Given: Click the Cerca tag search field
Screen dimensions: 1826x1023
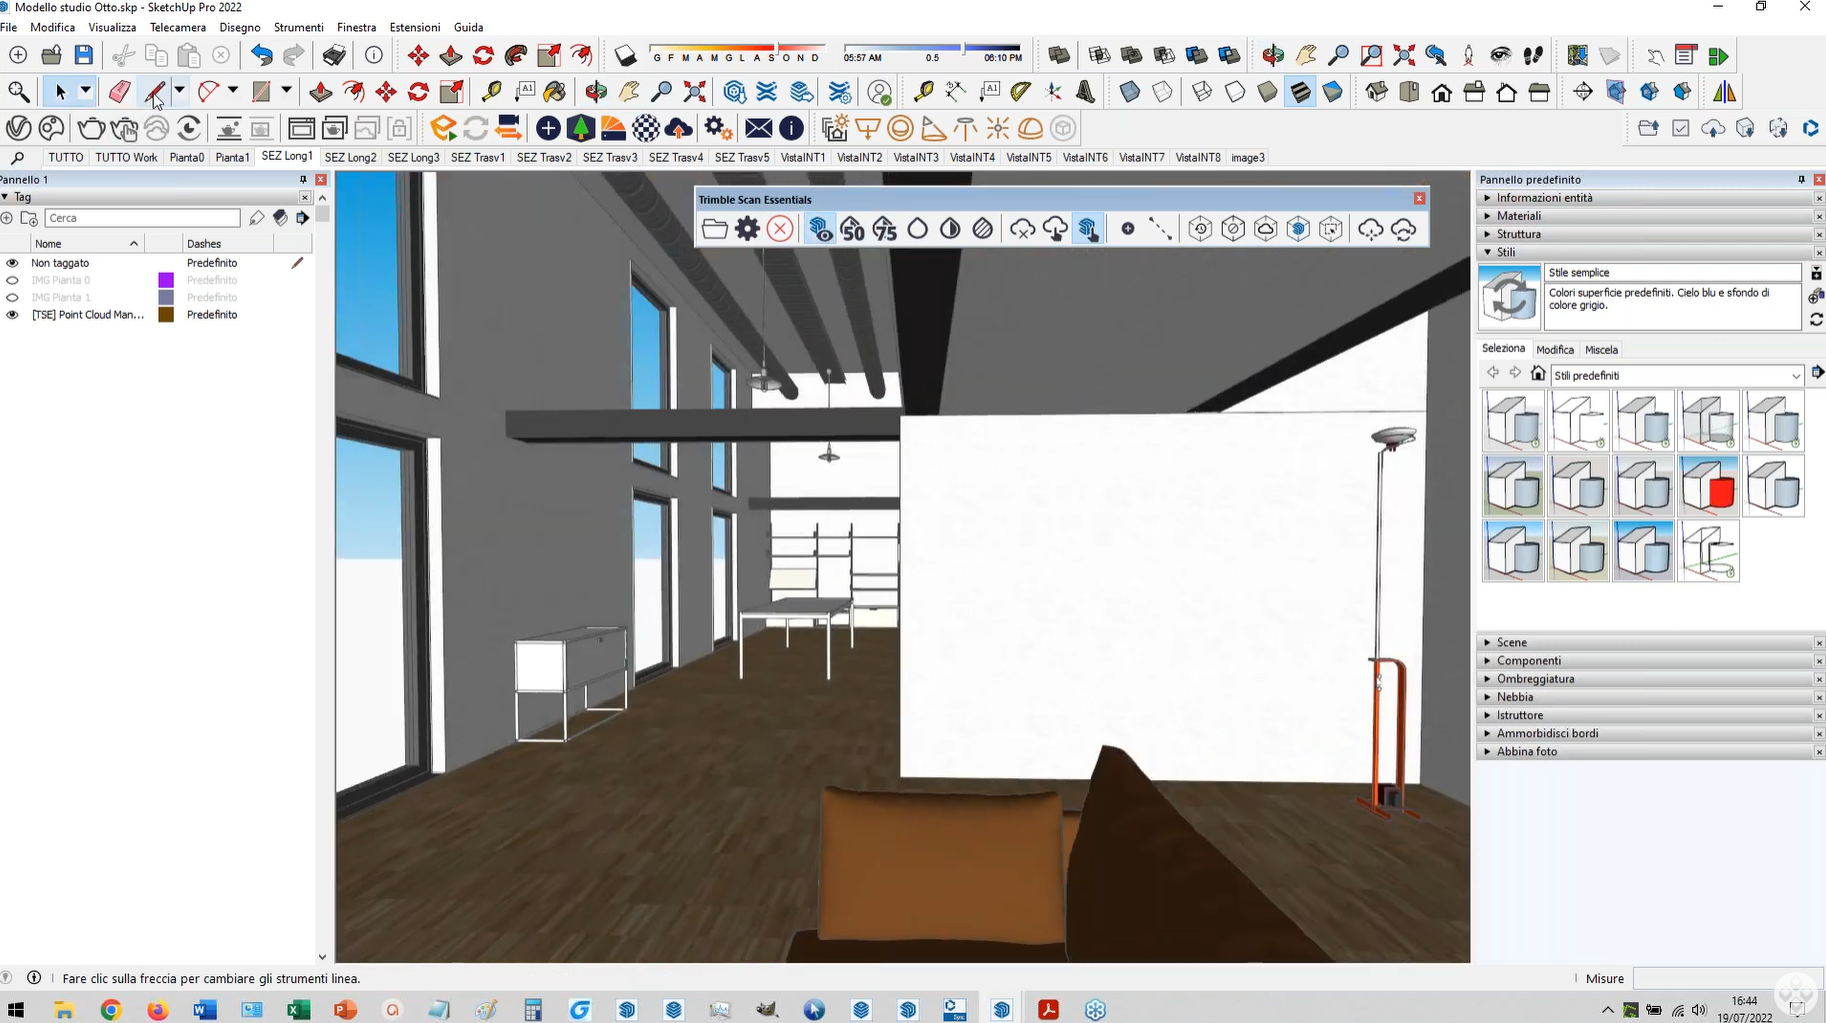Looking at the screenshot, I should tap(142, 218).
